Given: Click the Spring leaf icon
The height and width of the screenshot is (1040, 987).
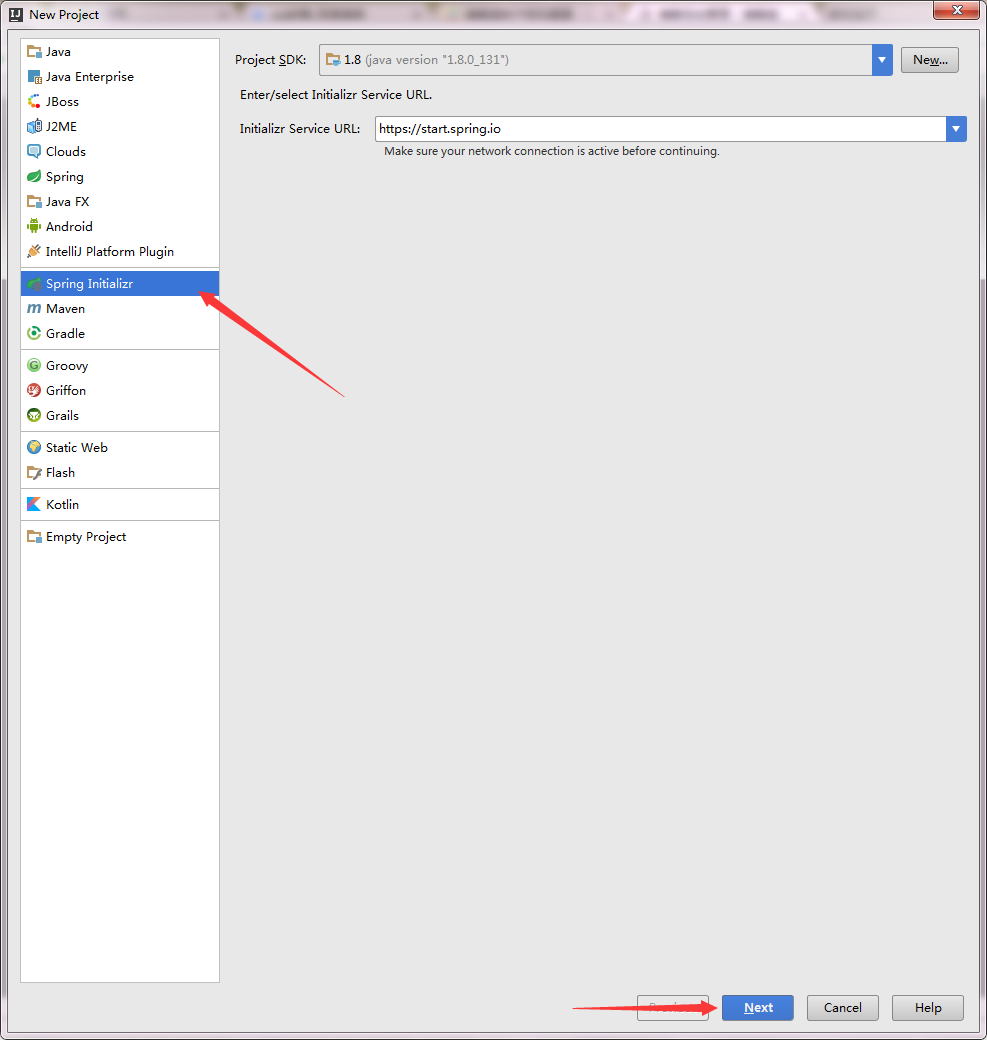Looking at the screenshot, I should [34, 176].
